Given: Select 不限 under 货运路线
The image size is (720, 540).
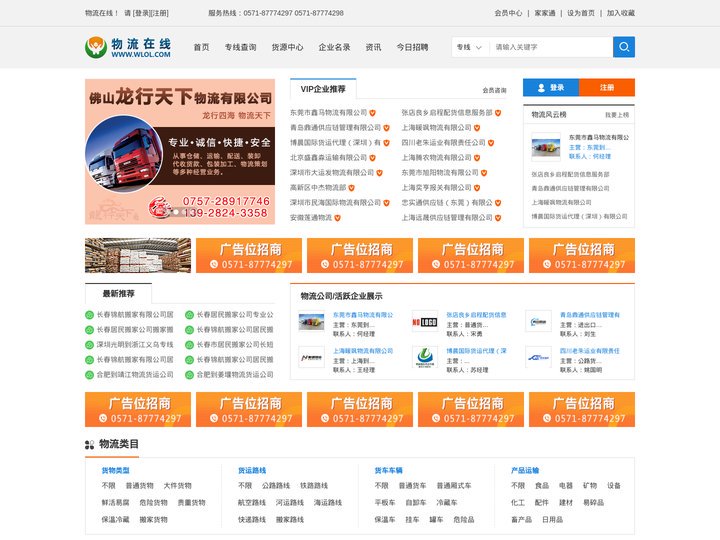Looking at the screenshot, I should (x=245, y=486).
